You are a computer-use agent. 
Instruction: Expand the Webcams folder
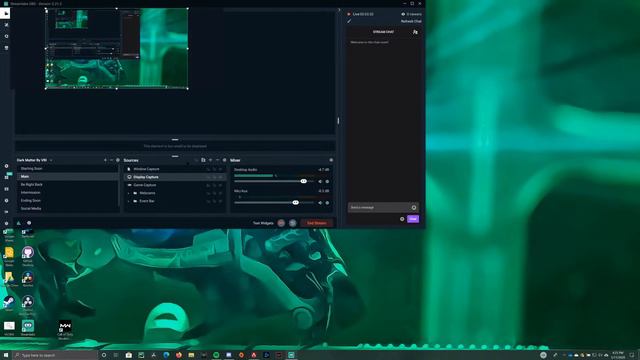[x=129, y=193]
